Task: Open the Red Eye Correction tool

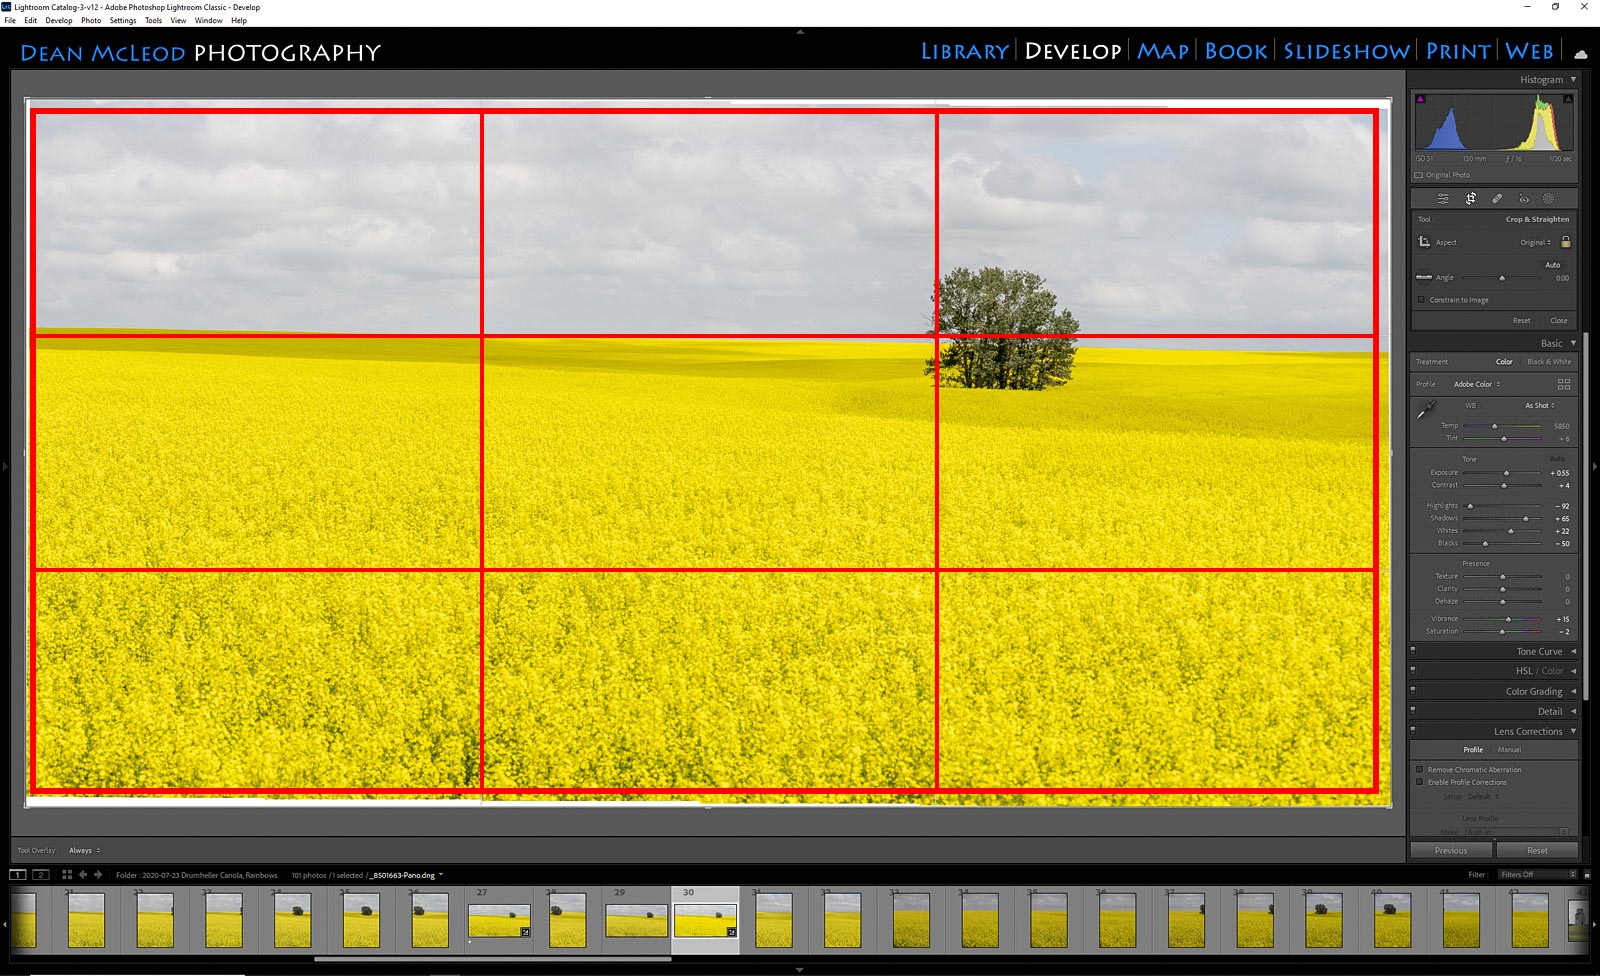Action: click(x=1525, y=198)
